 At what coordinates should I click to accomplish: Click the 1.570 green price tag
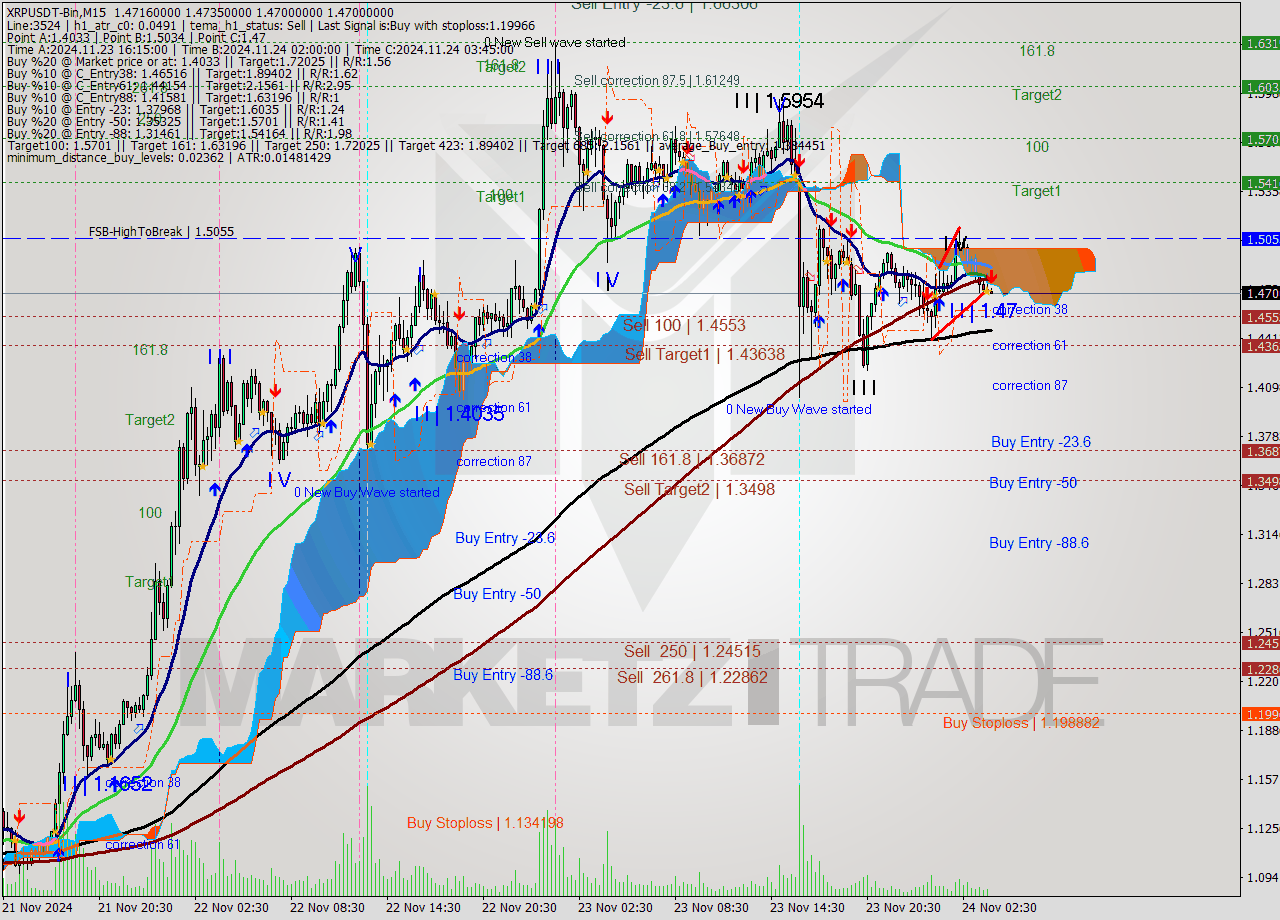click(1260, 139)
